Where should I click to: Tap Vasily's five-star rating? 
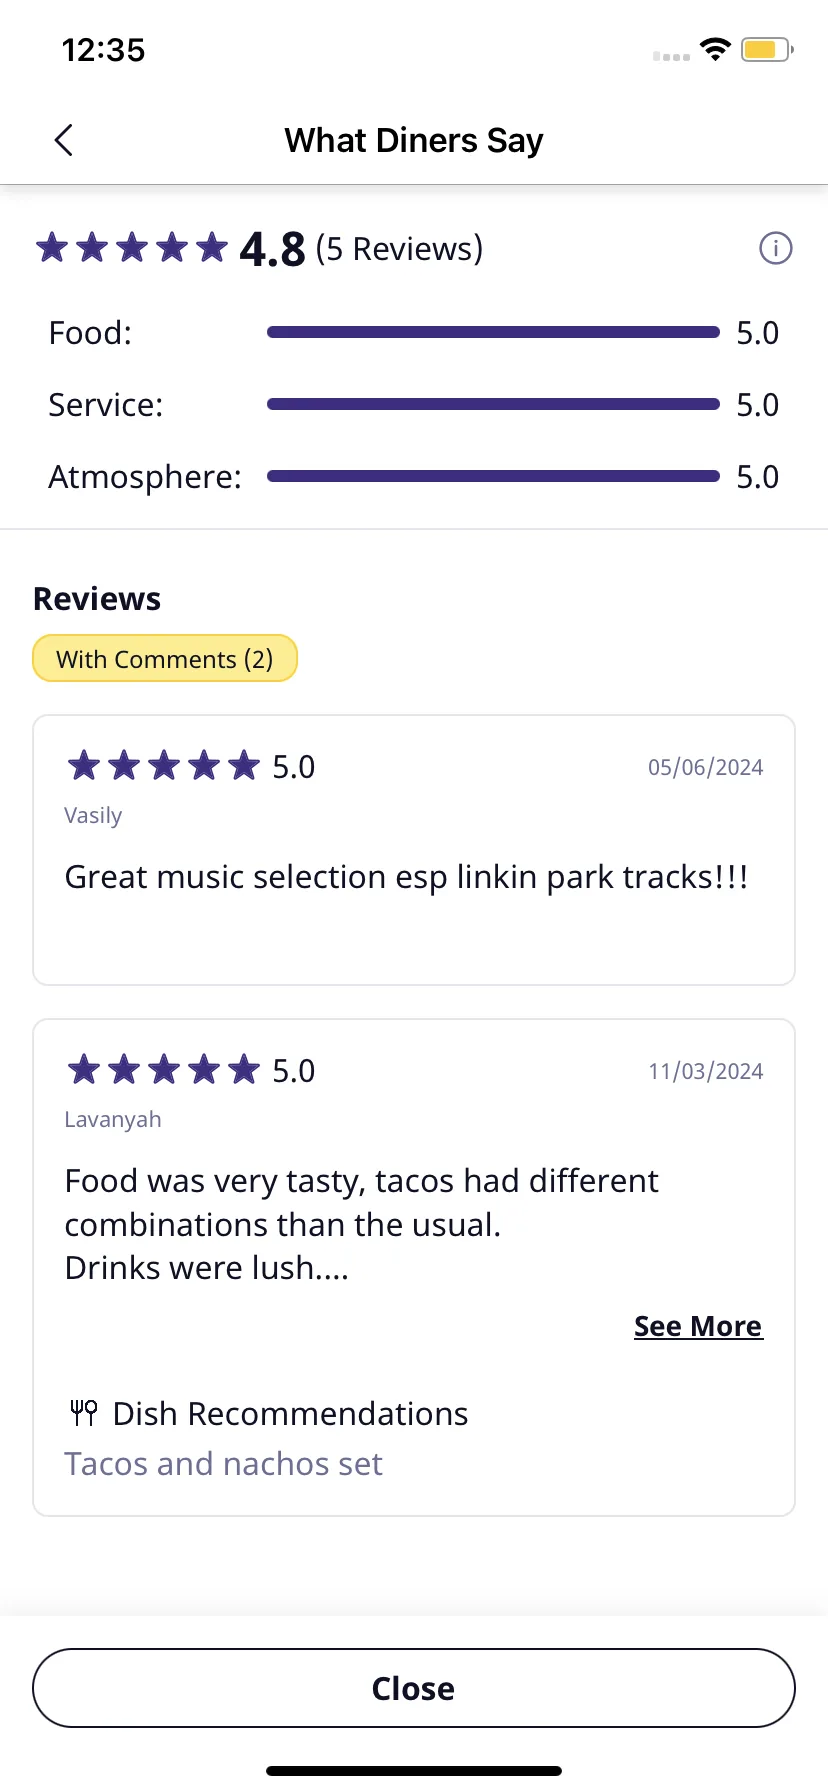coord(163,766)
